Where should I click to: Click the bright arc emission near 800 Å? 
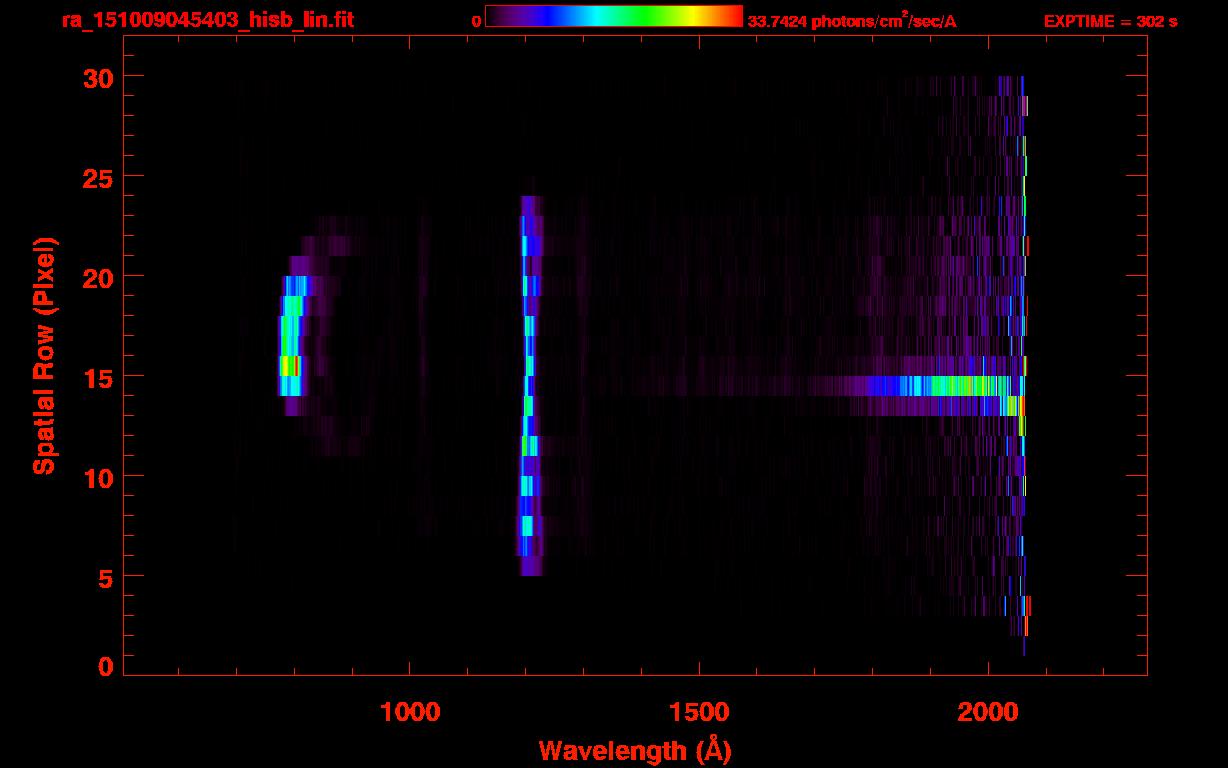click(292, 335)
